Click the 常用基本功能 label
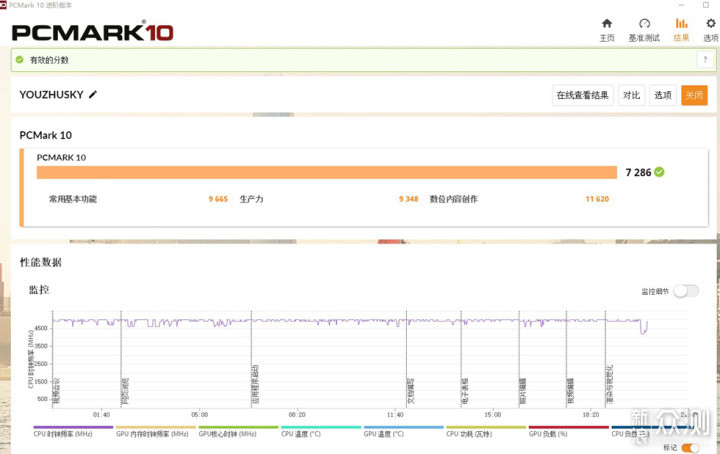Screen dimensions: 720x454 click(x=73, y=199)
